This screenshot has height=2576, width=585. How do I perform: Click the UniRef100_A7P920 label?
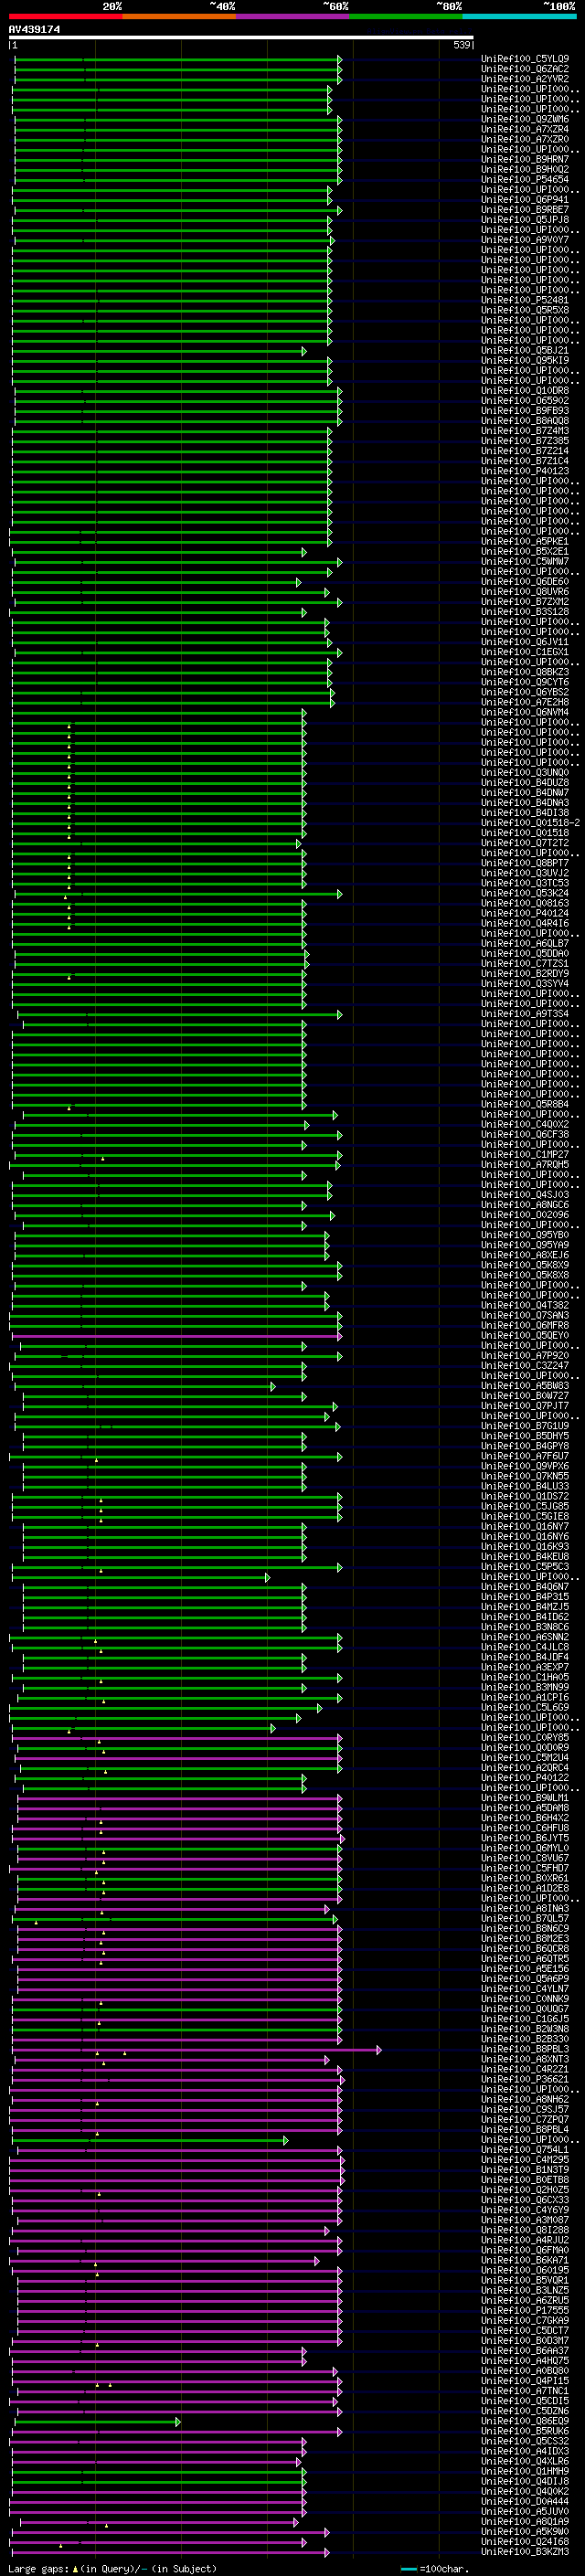(524, 1356)
